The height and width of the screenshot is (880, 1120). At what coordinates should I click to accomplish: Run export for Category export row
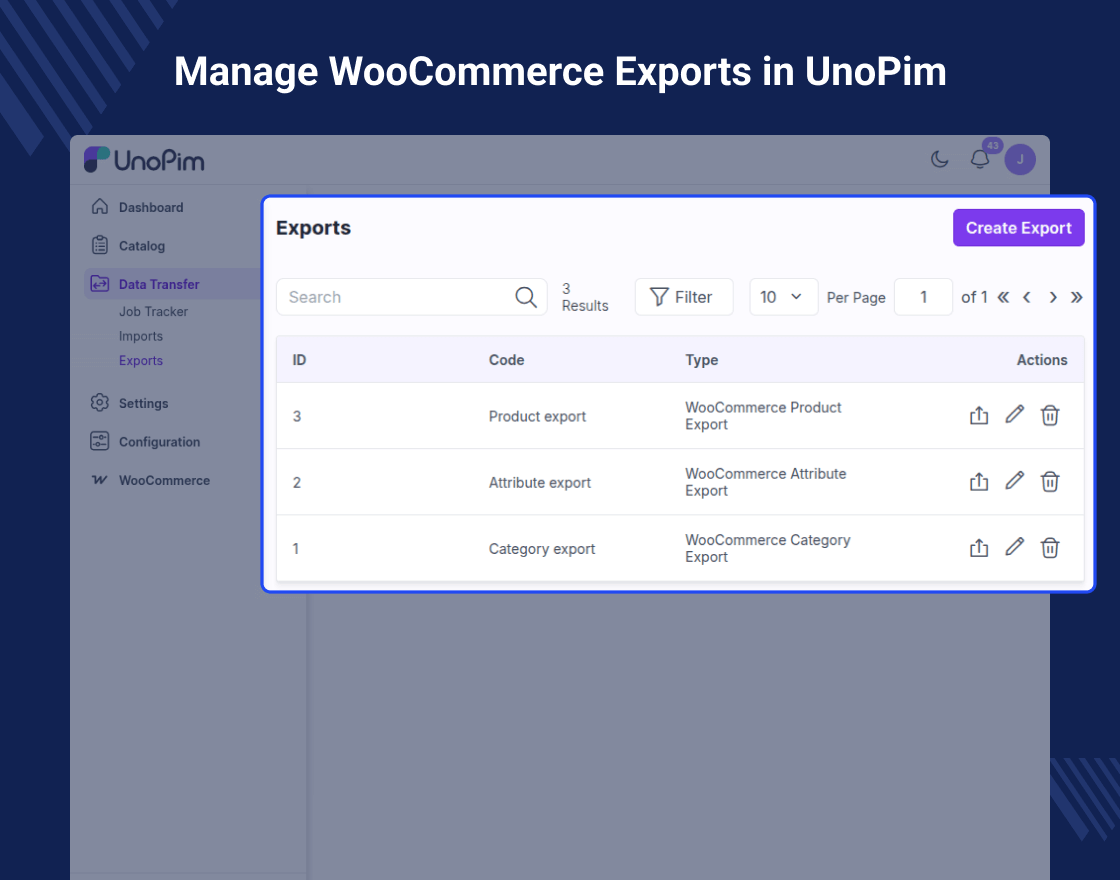tap(979, 548)
